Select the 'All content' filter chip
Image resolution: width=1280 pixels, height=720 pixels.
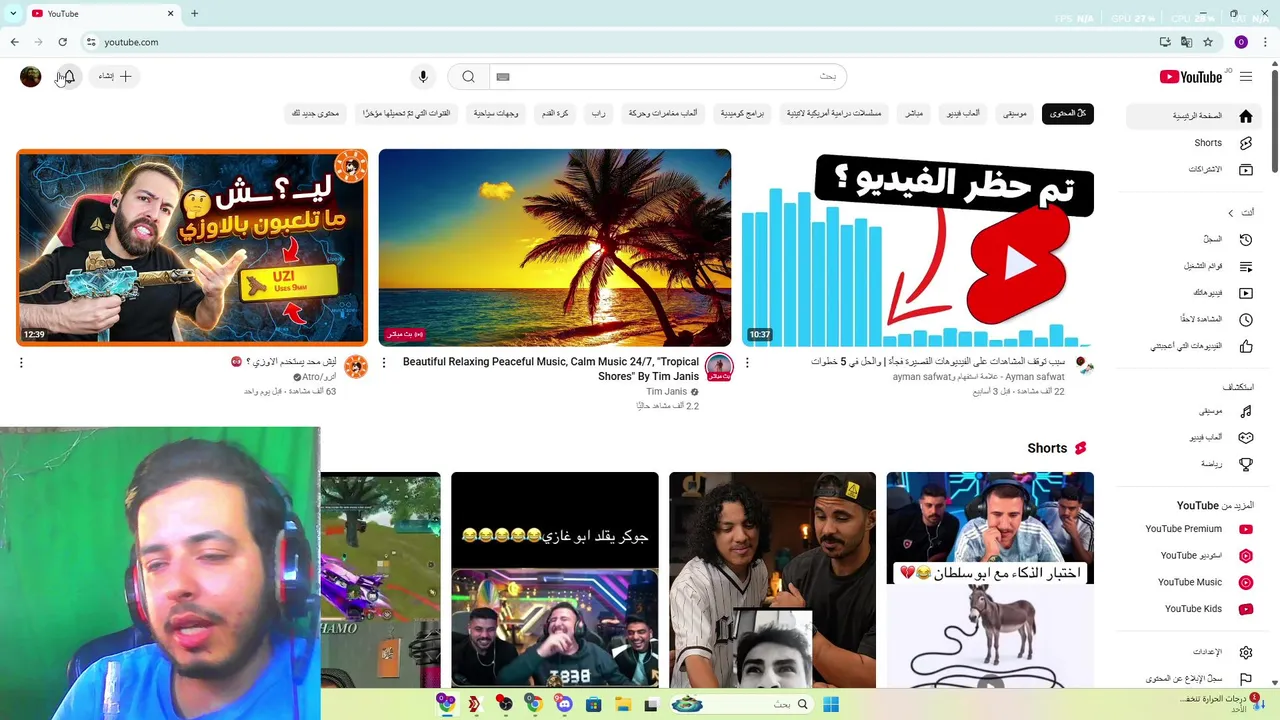1067,114
